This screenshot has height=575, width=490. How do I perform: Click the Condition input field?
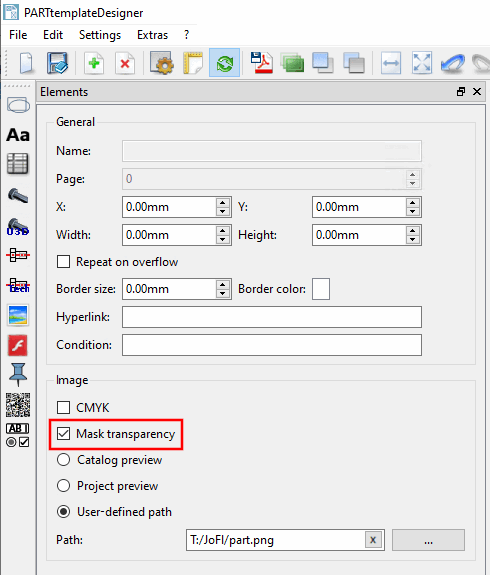click(x=272, y=345)
